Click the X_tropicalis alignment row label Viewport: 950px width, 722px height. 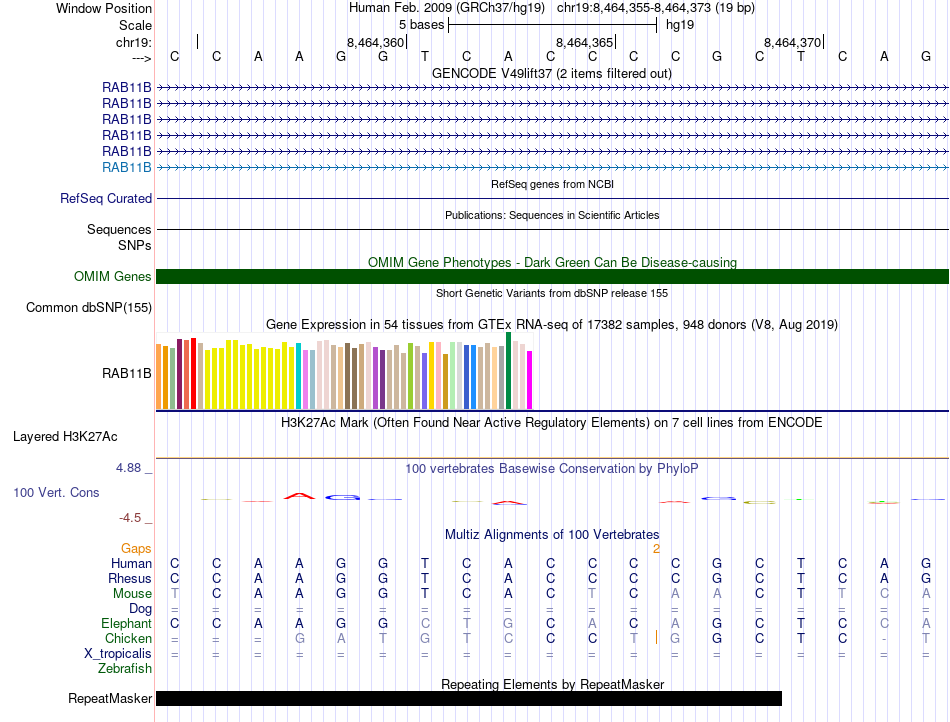point(118,654)
